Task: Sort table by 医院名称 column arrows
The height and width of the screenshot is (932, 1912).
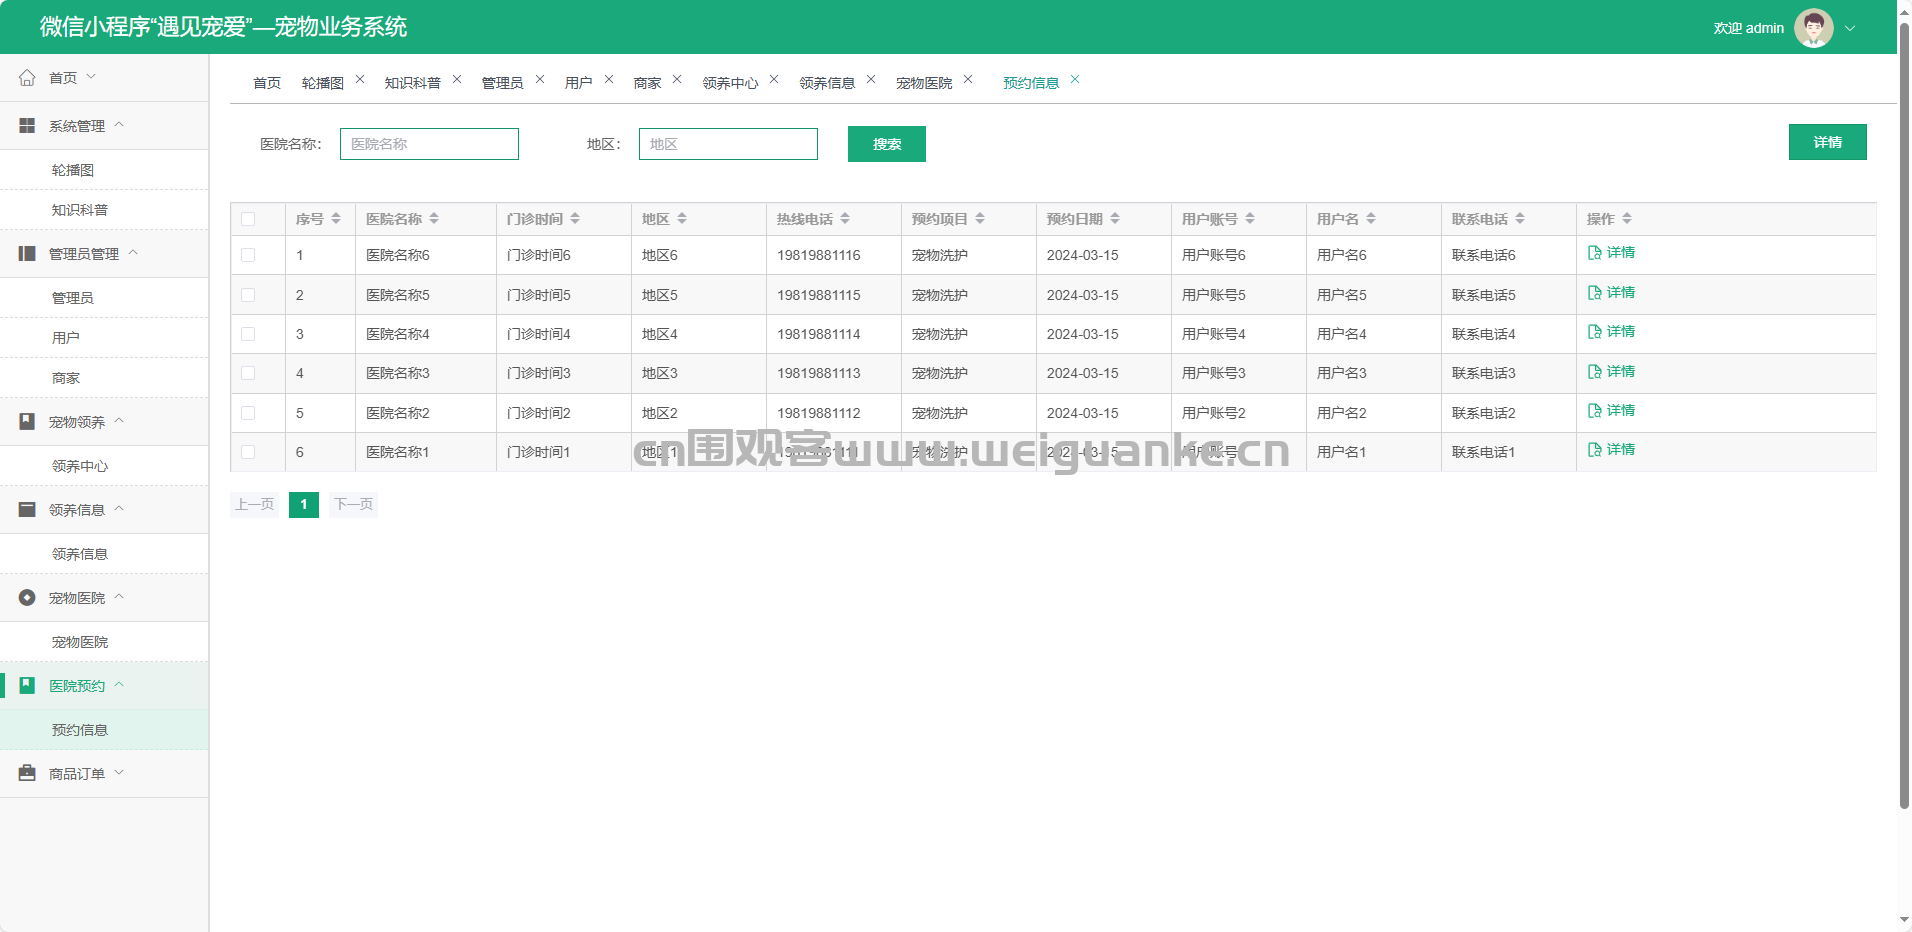Action: (434, 219)
